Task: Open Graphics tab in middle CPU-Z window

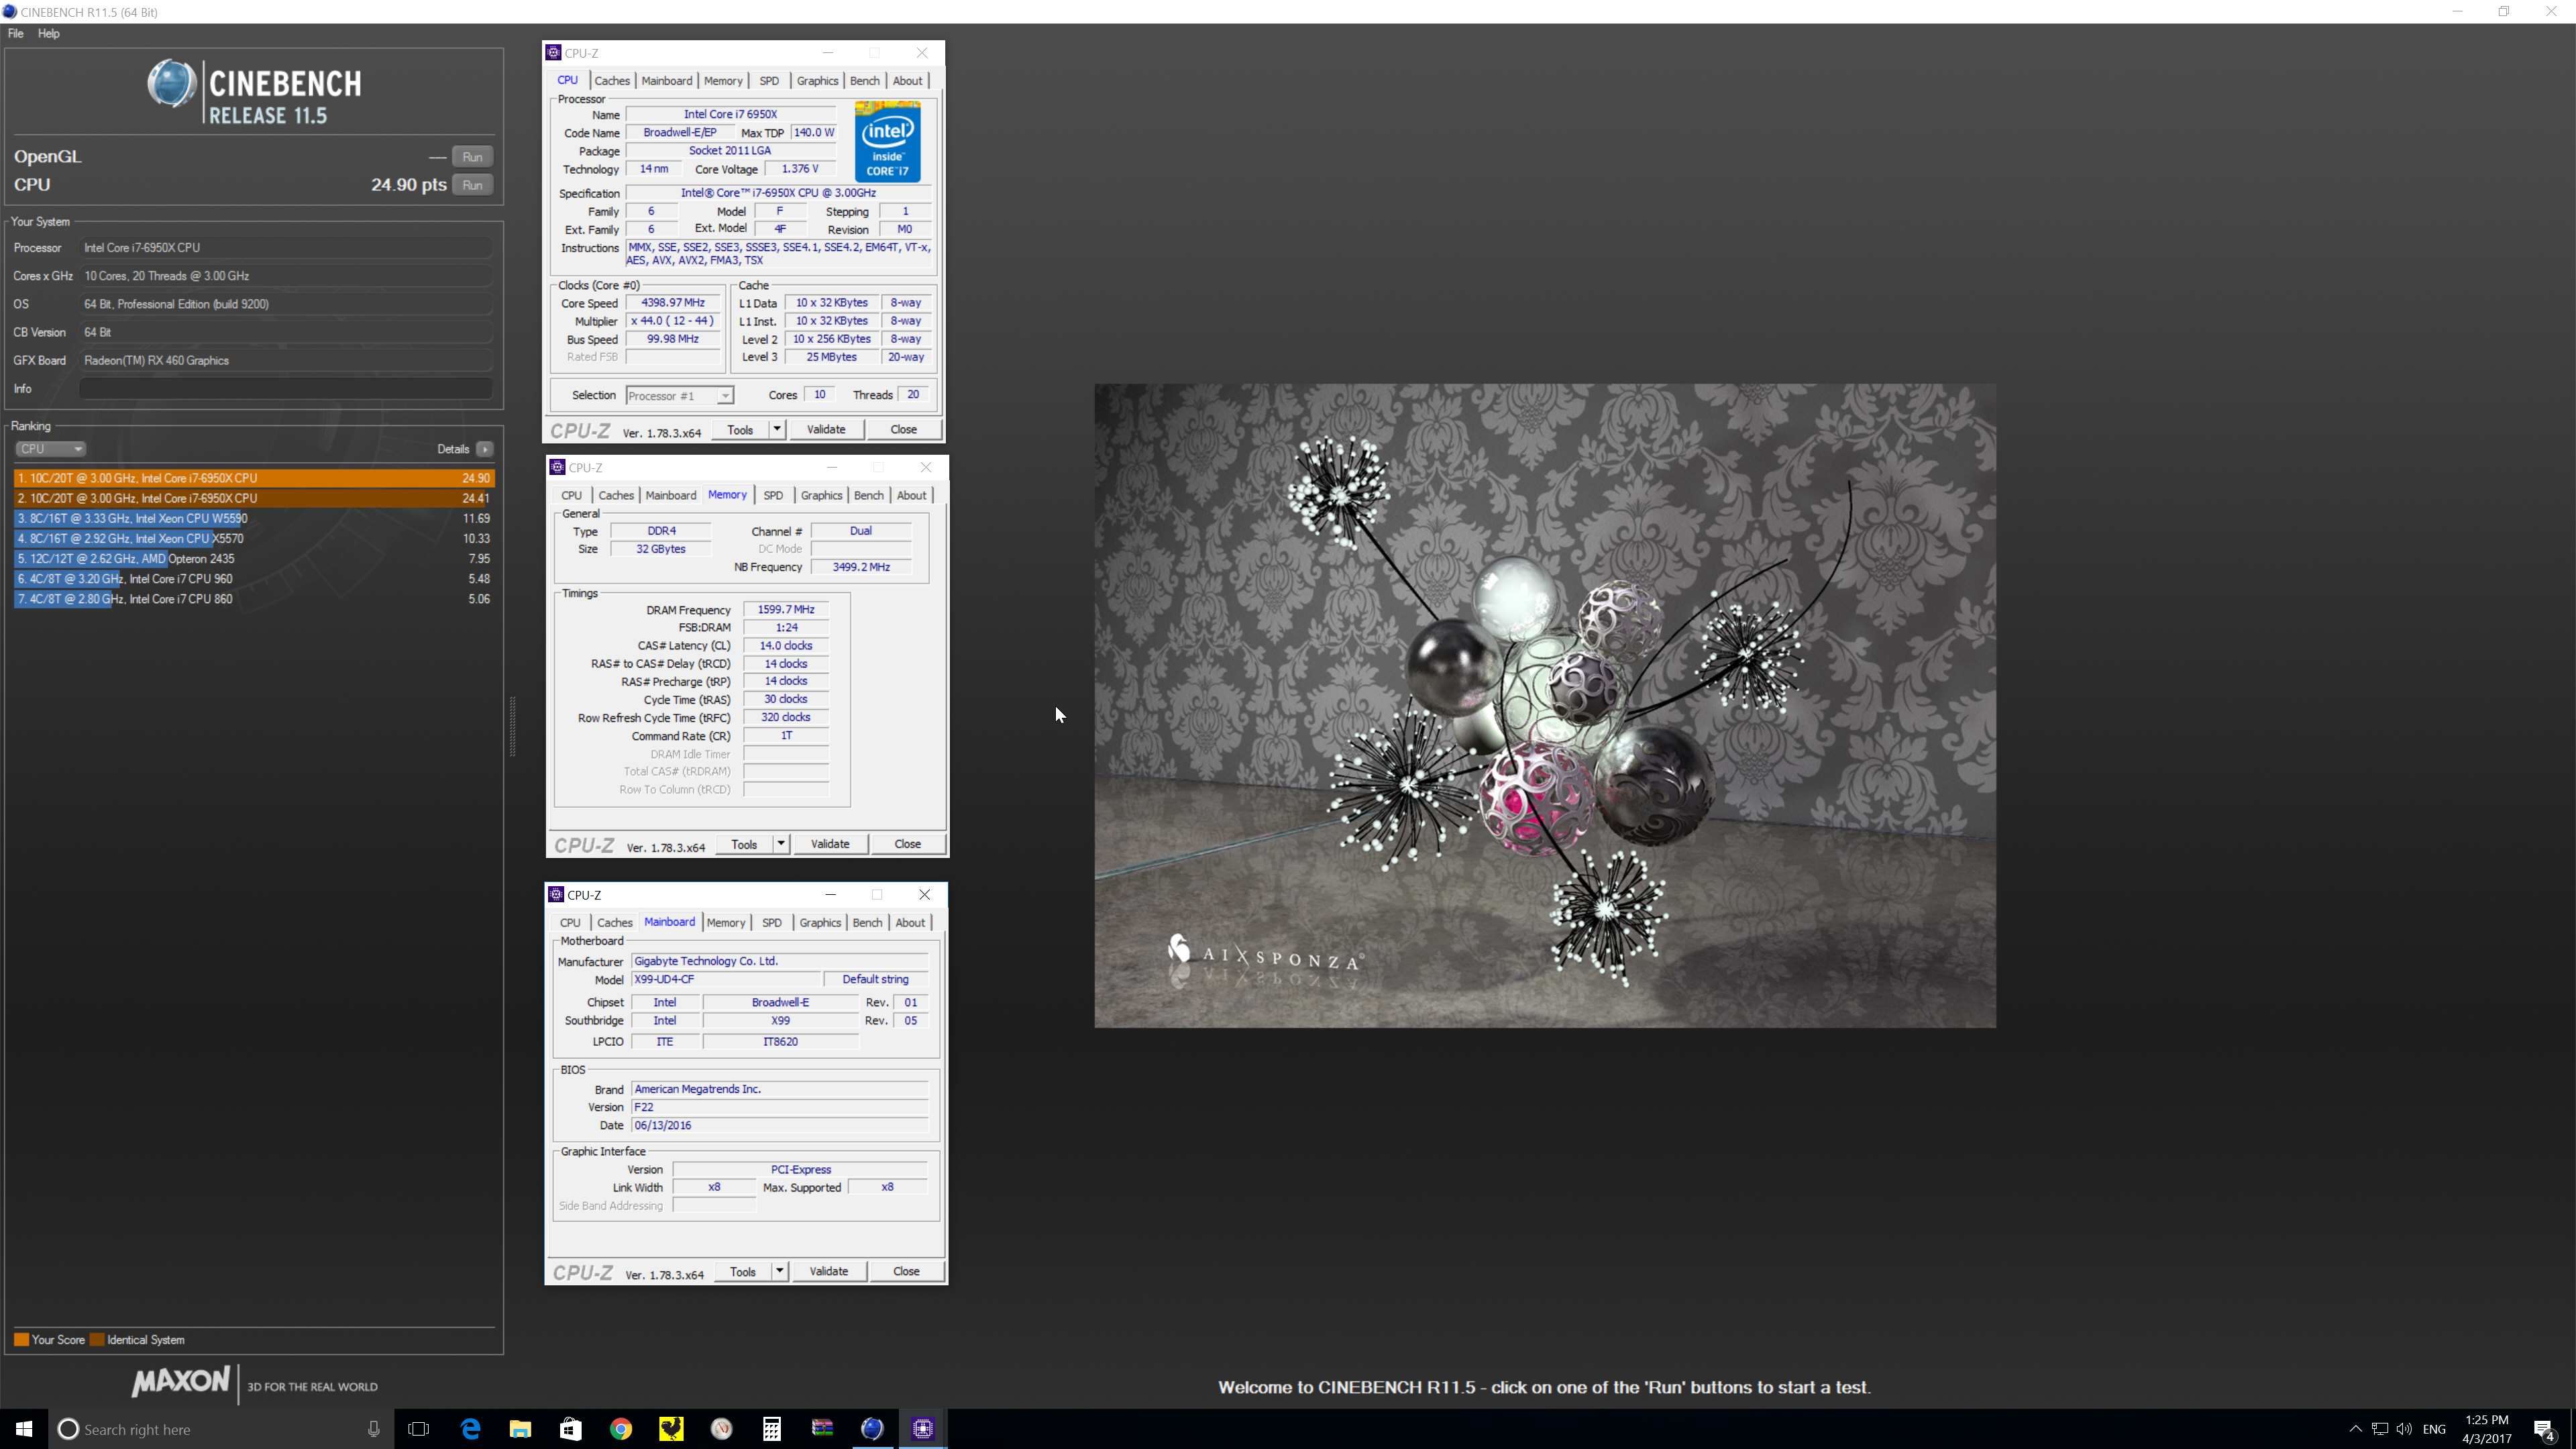Action: pos(822,495)
